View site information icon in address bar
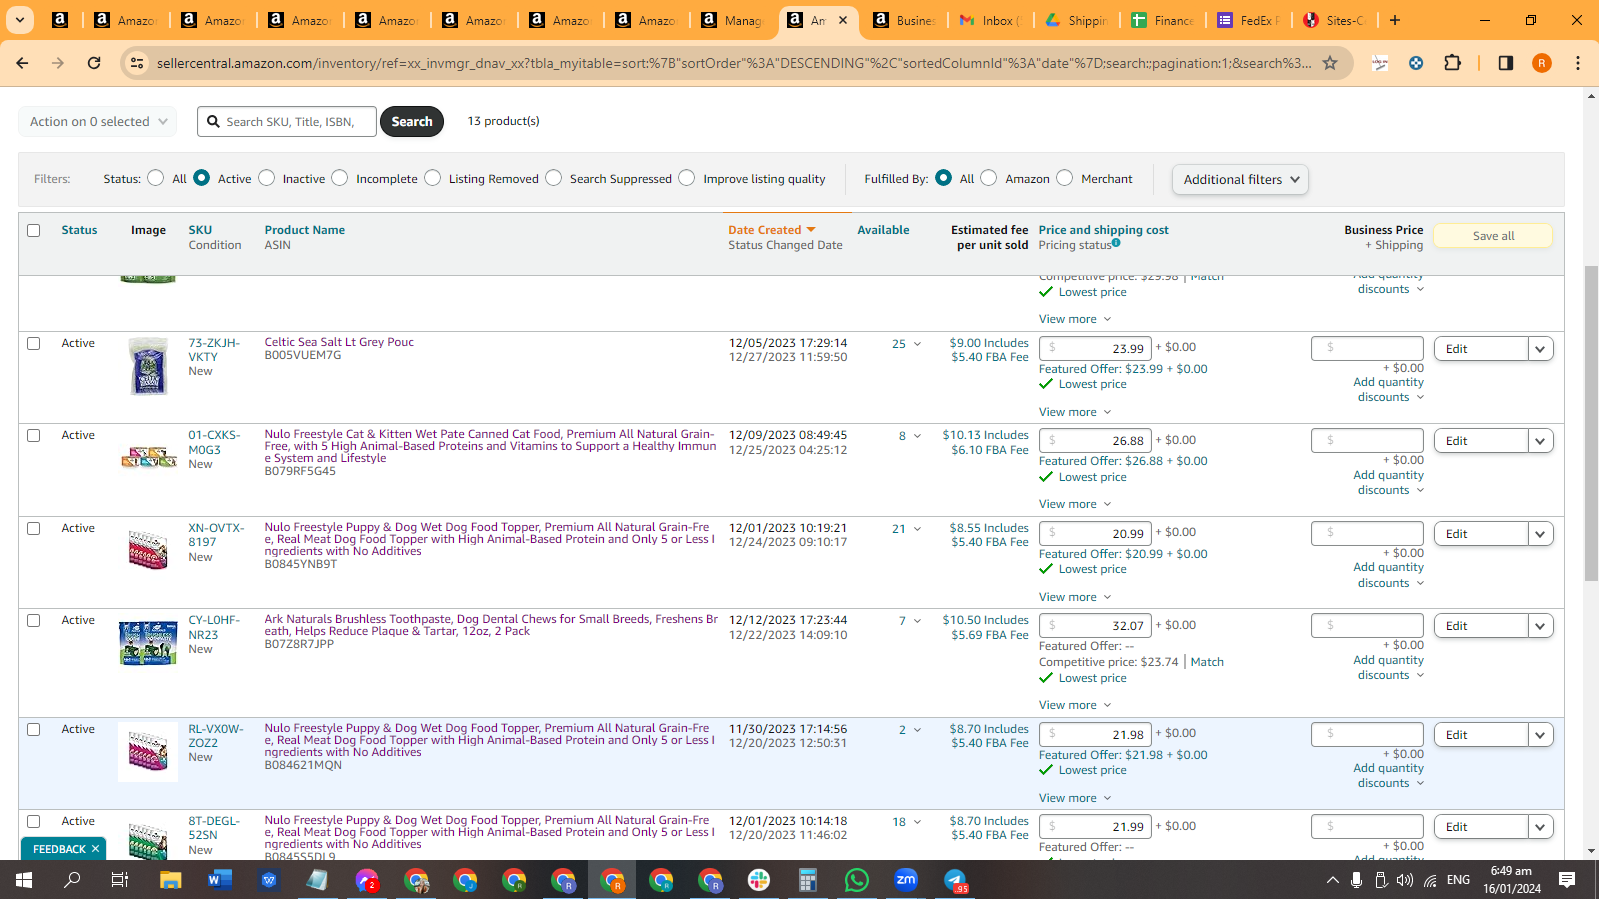This screenshot has width=1599, height=899. coord(137,63)
